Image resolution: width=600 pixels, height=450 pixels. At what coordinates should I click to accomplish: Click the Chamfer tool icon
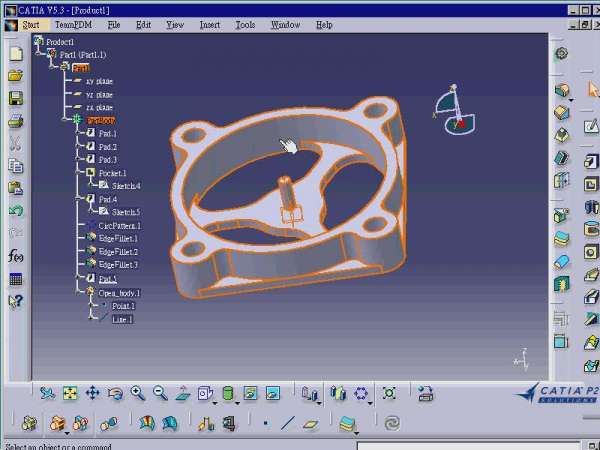[561, 112]
